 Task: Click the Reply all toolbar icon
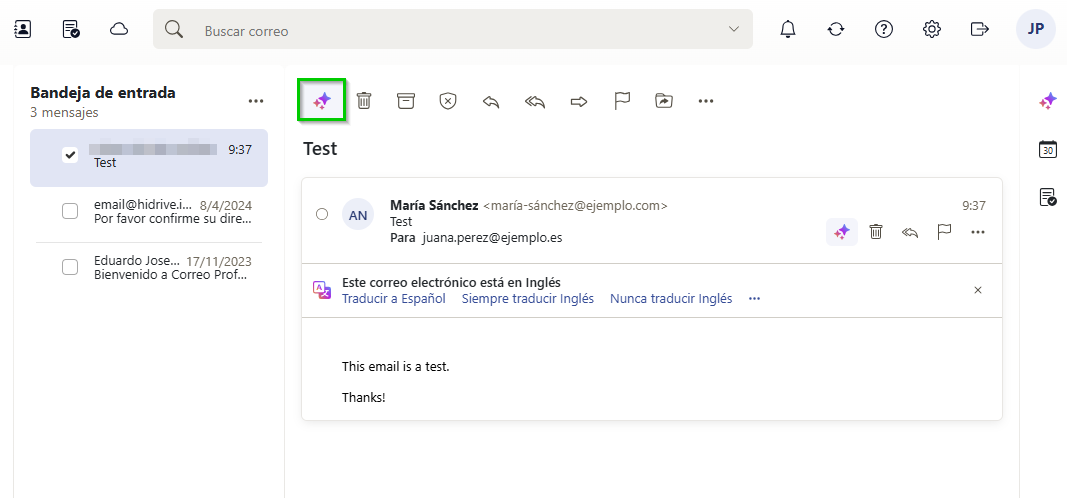(534, 101)
